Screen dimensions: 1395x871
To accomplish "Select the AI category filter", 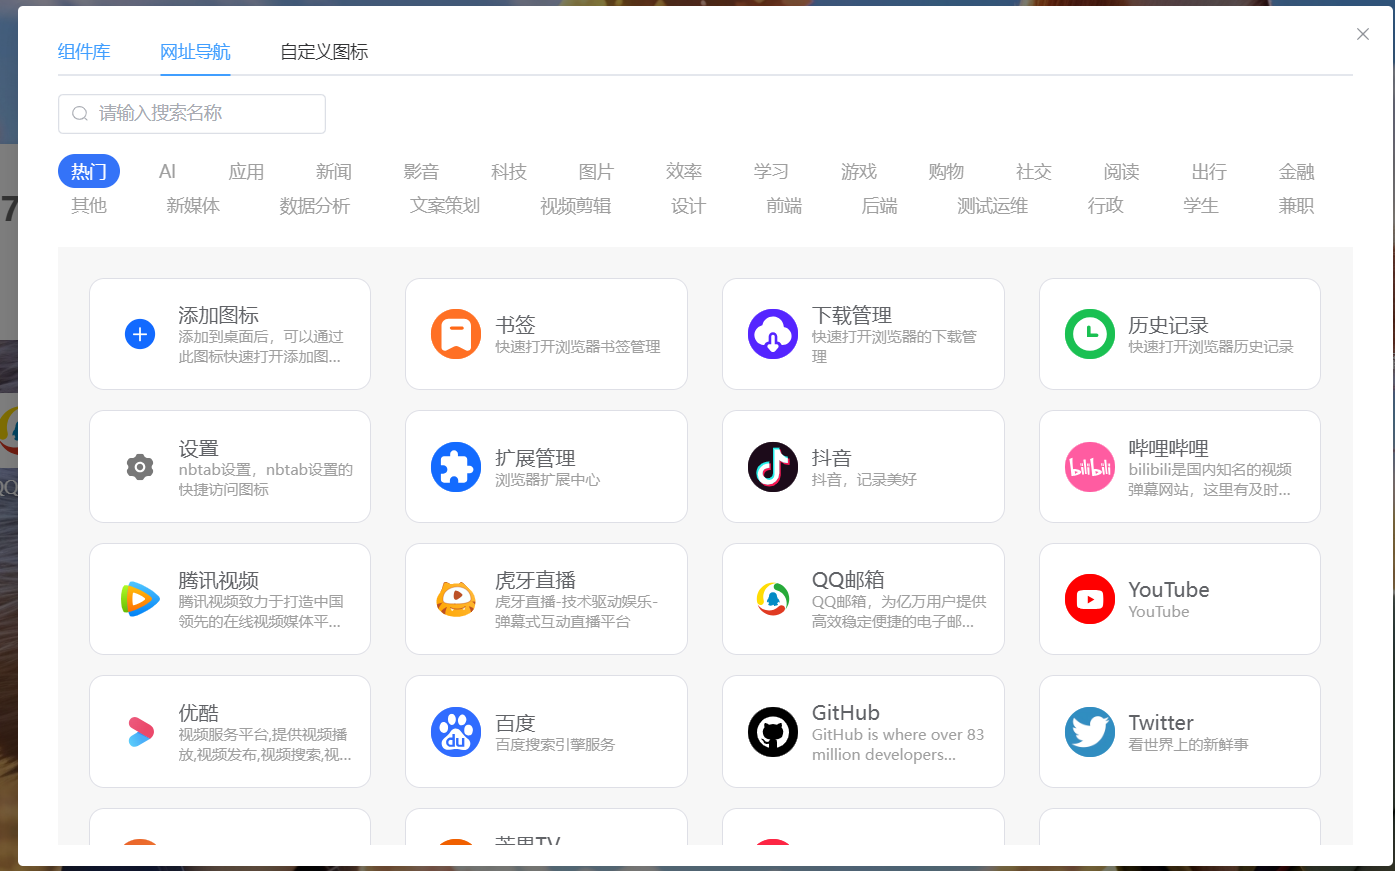I will pos(166,171).
